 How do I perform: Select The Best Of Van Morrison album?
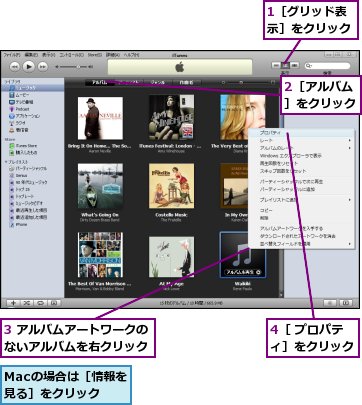pos(100,255)
